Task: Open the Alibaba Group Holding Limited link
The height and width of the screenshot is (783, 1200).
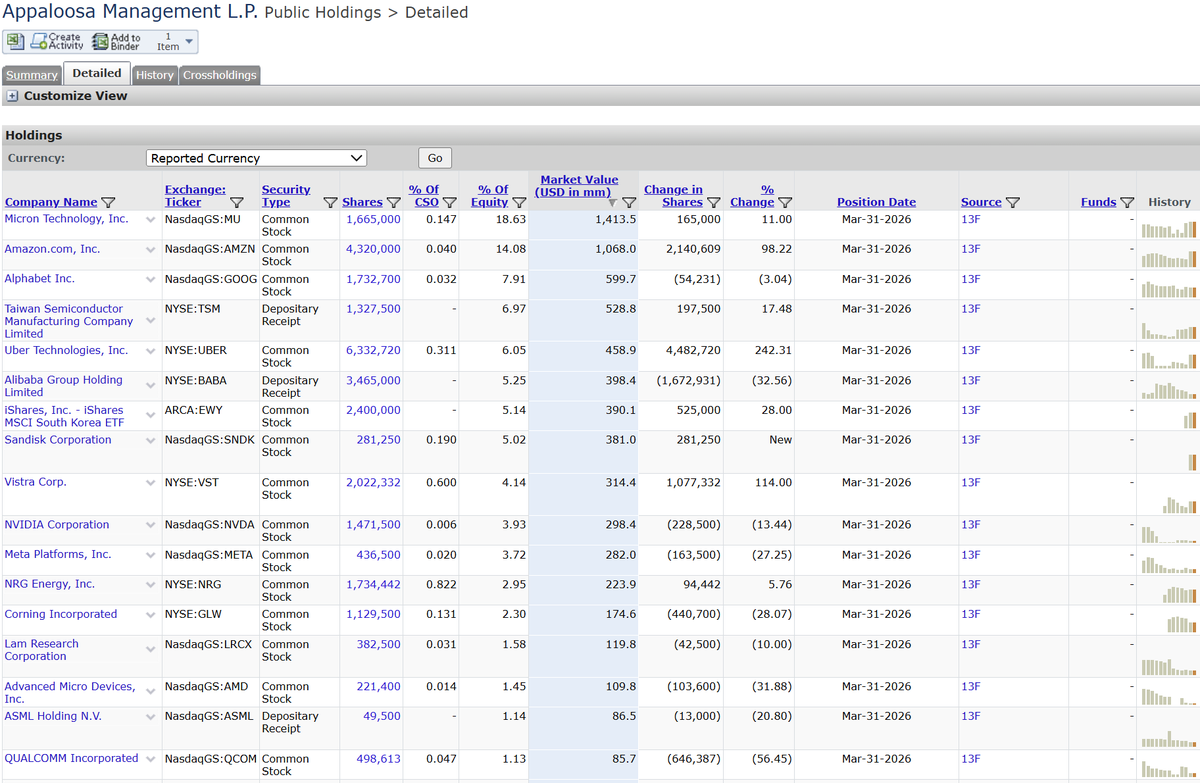Action: [64, 386]
